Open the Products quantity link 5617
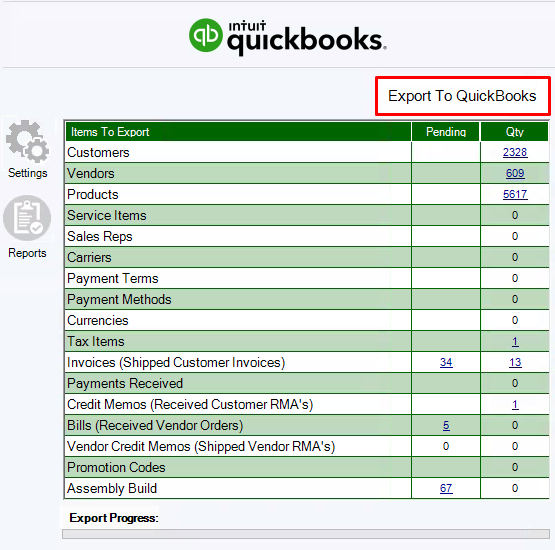The height and width of the screenshot is (550, 555). 515,194
